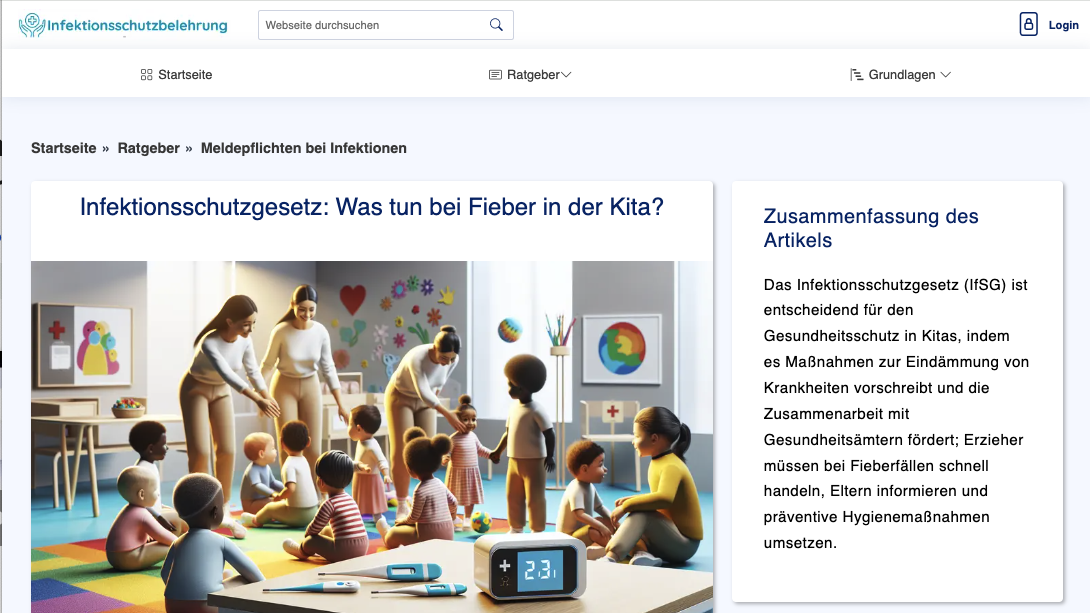Select the Meldepflichten bei Infektionen breadcrumb
This screenshot has height=613, width=1090.
[x=303, y=147]
